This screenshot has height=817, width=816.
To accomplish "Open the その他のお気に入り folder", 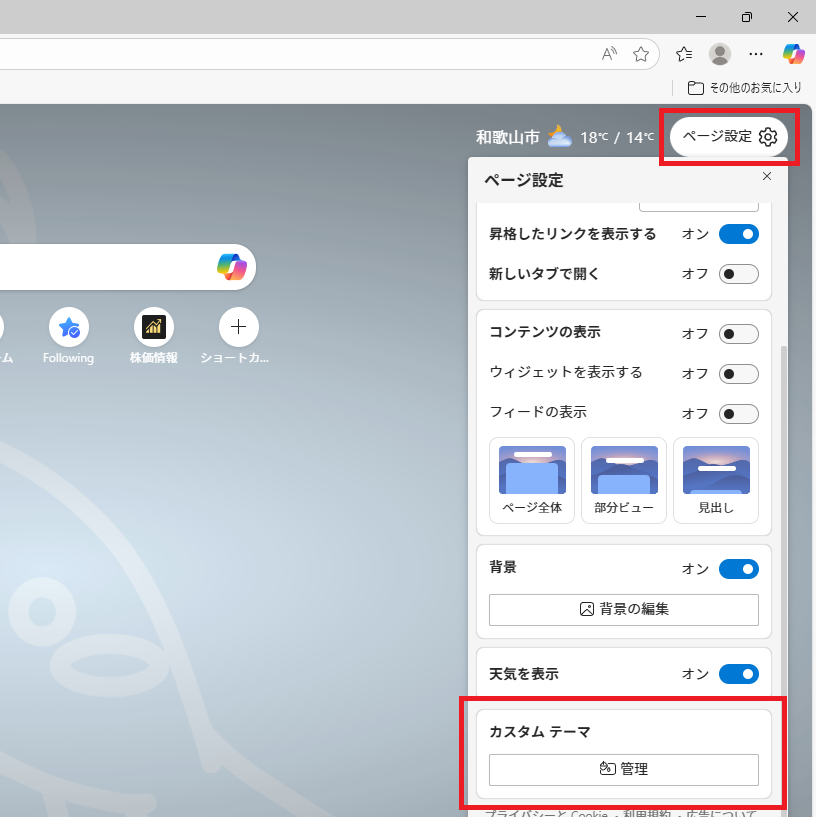I will pos(745,88).
